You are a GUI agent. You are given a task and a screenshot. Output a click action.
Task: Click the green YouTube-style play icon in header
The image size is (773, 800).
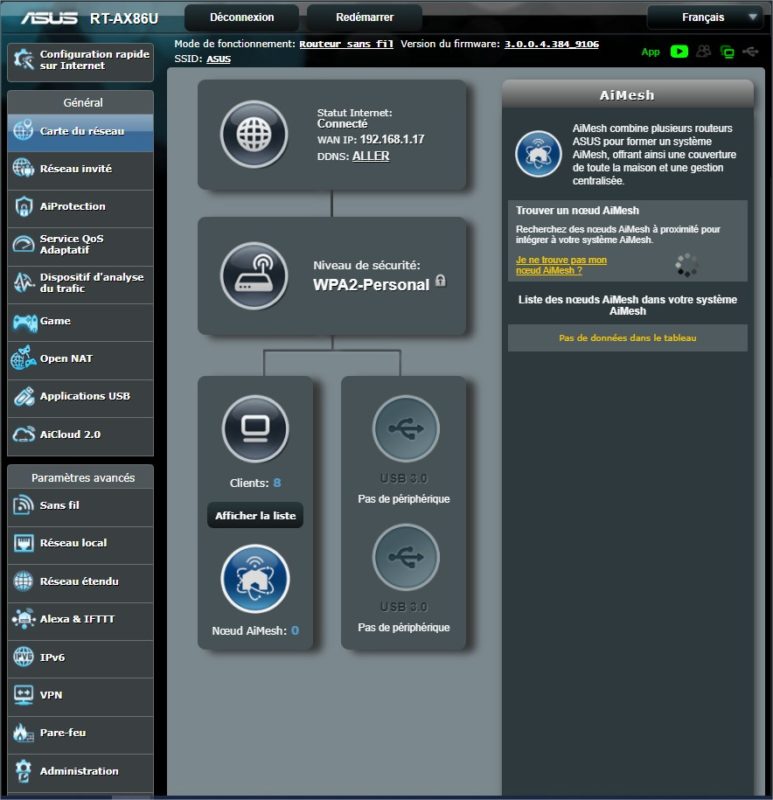tap(679, 52)
